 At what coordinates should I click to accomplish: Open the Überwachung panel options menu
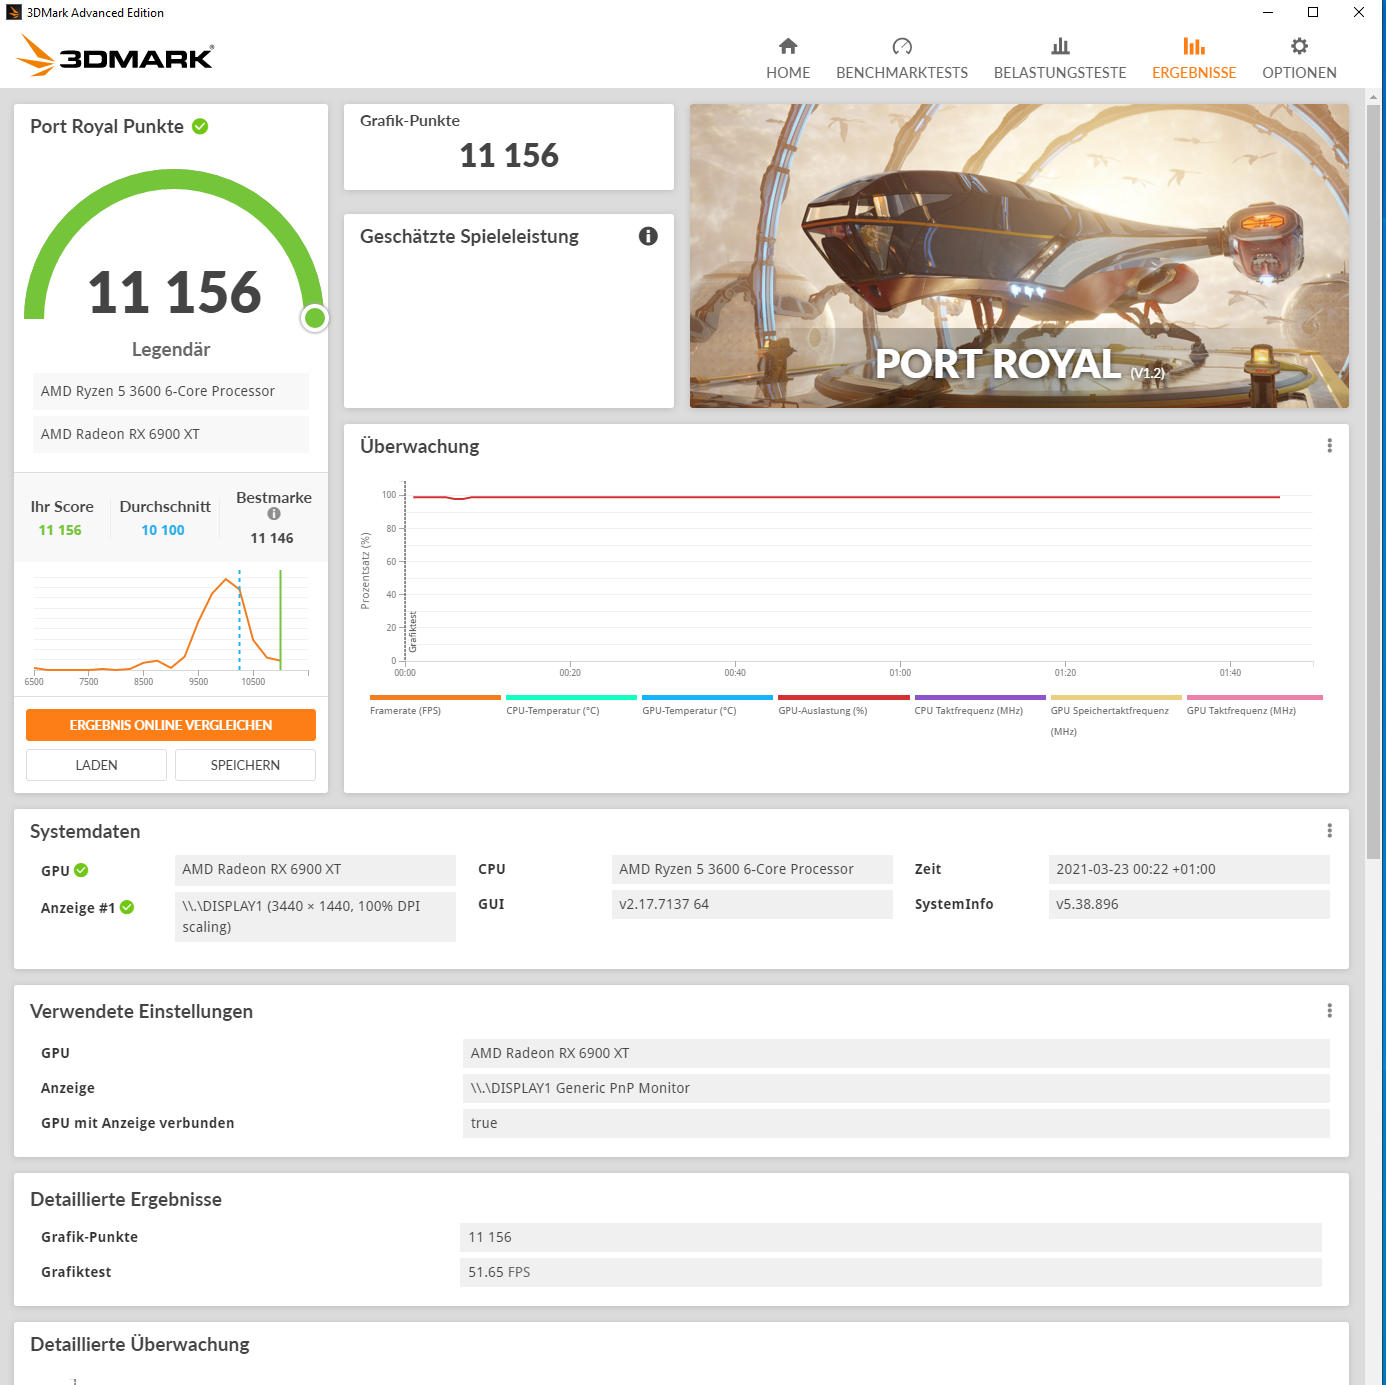pos(1329,446)
